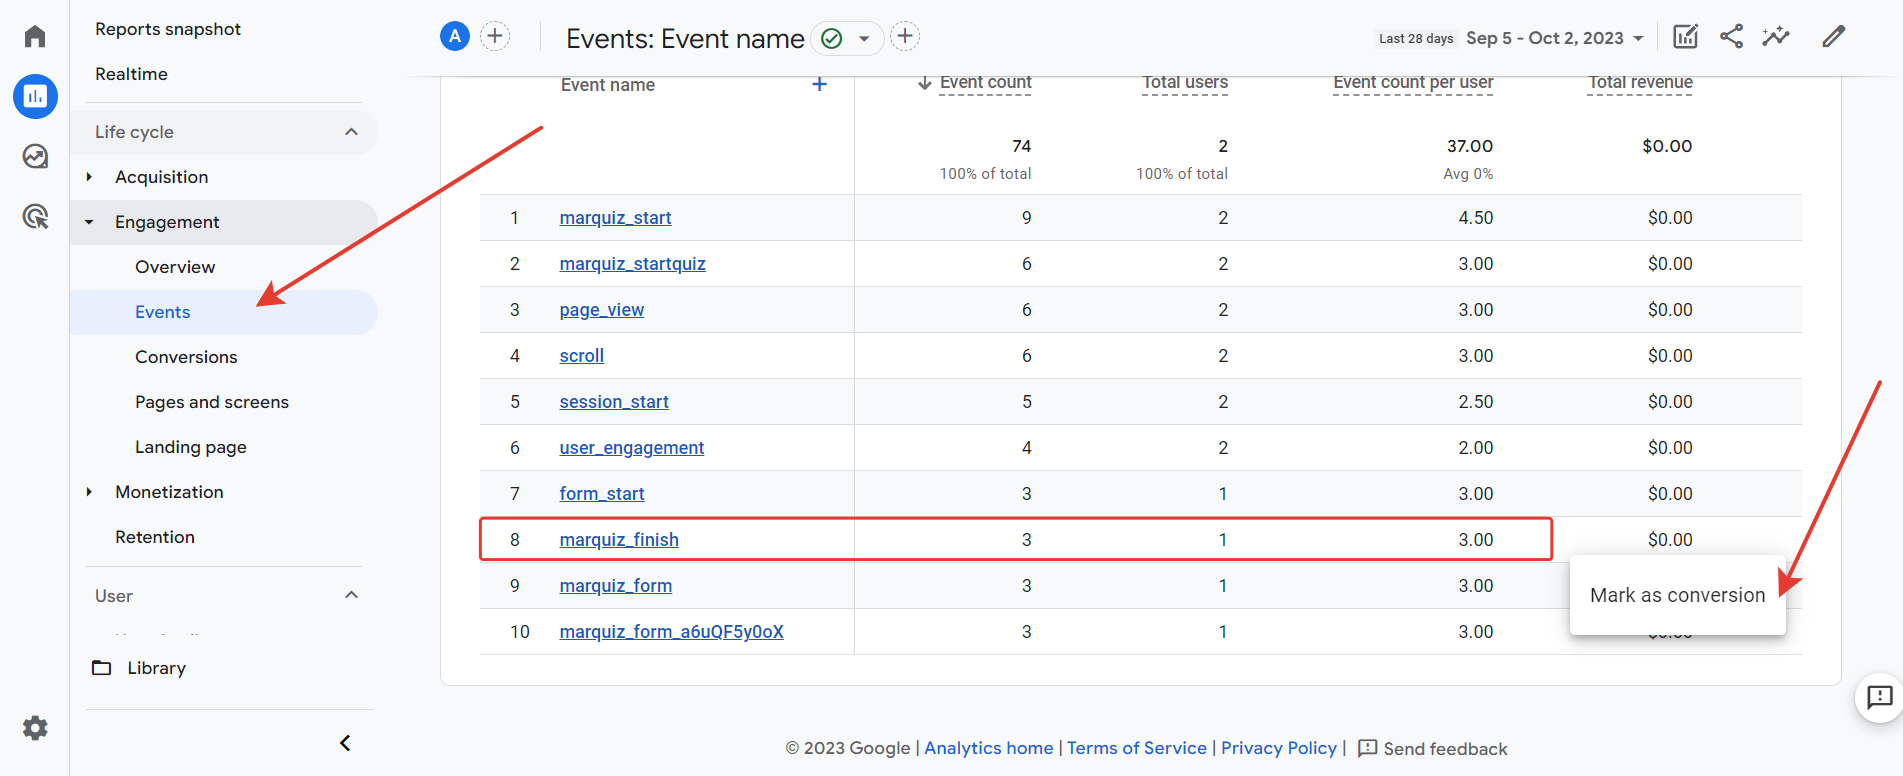Image resolution: width=1903 pixels, height=776 pixels.
Task: Click Send feedback in footer
Action: pos(1433,748)
